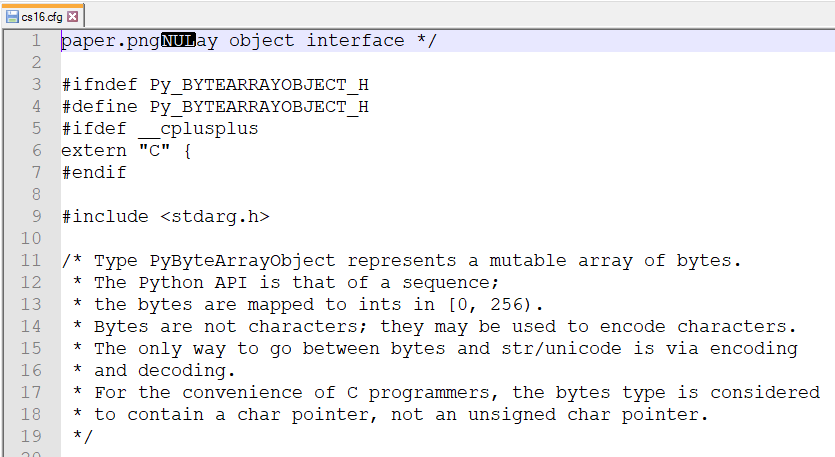The image size is (835, 457).
Task: Click the word 'PyByteArrayObject' on line 11
Action: pyautogui.click(x=242, y=260)
